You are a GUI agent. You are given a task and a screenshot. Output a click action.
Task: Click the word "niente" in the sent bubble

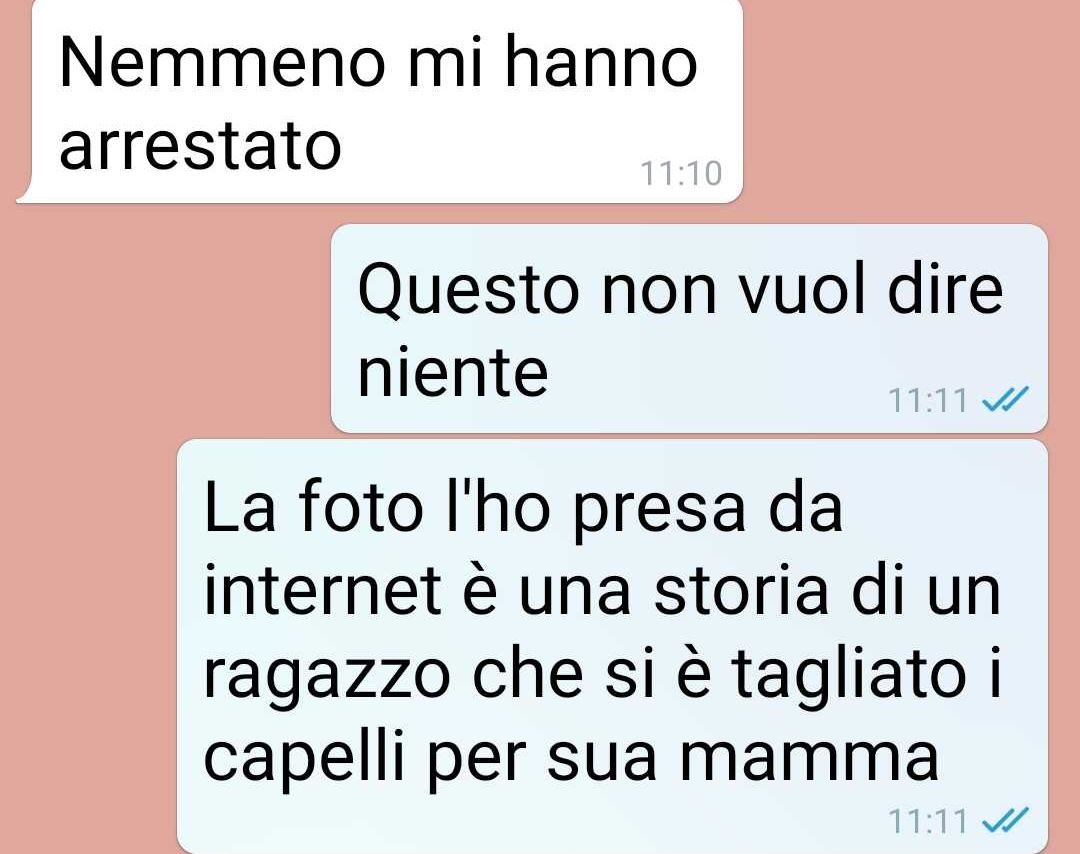tap(453, 373)
